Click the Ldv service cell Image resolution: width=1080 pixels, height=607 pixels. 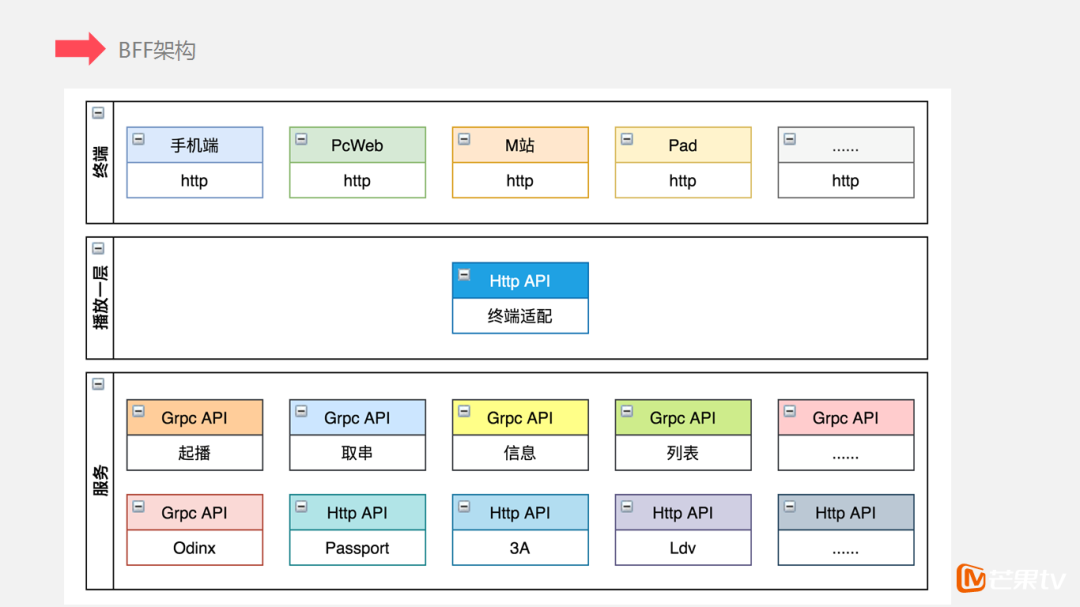683,548
